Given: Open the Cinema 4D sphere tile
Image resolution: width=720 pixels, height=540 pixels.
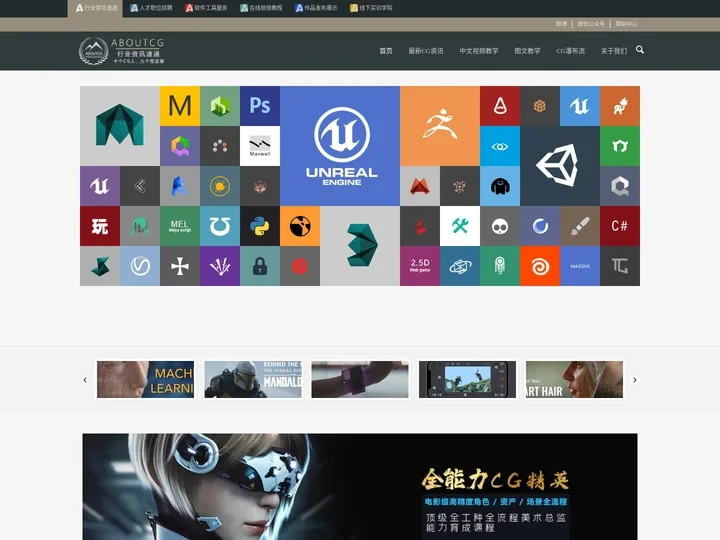Looking at the screenshot, I should click(x=540, y=226).
